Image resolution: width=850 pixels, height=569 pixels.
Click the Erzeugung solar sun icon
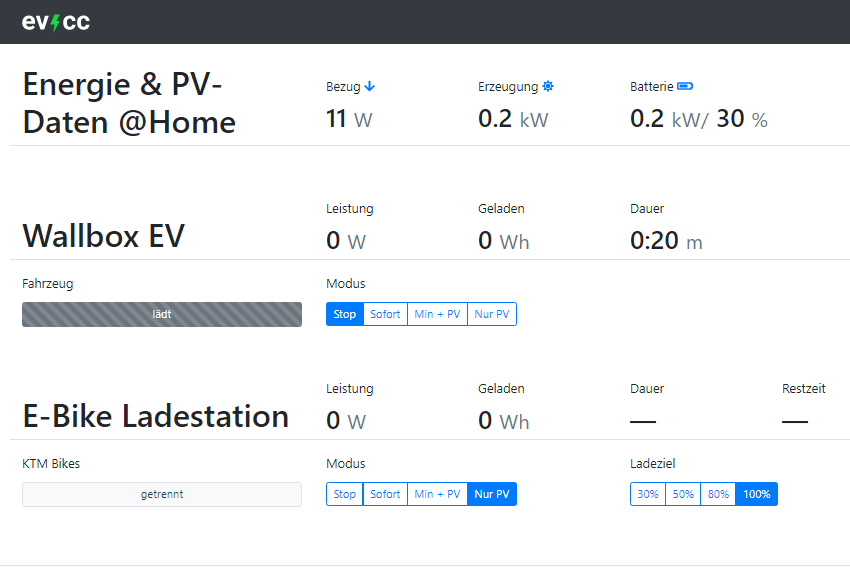(x=548, y=87)
